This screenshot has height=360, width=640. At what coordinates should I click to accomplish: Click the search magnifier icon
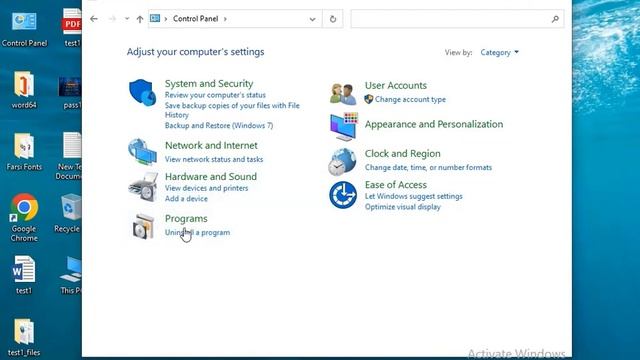(x=555, y=19)
